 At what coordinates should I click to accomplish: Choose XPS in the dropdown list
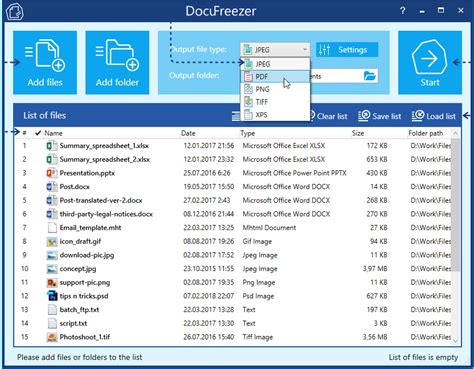pos(275,115)
